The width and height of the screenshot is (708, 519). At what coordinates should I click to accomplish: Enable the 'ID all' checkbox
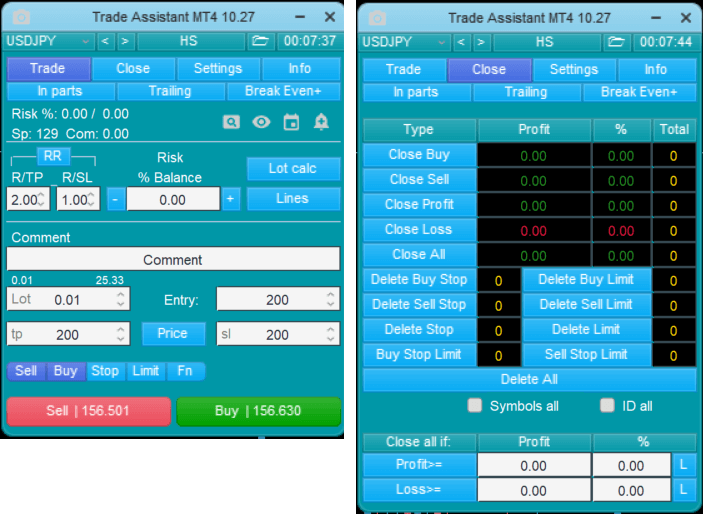(607, 406)
